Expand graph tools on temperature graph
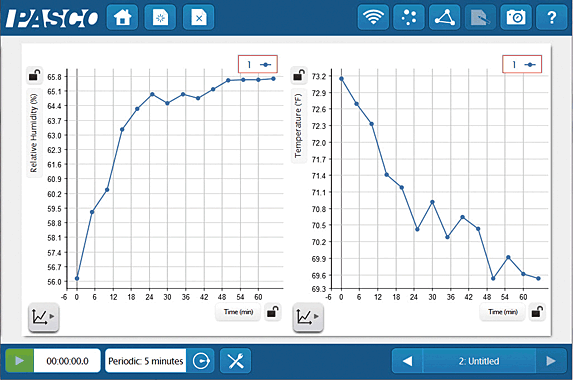The height and width of the screenshot is (380, 573). point(308,317)
